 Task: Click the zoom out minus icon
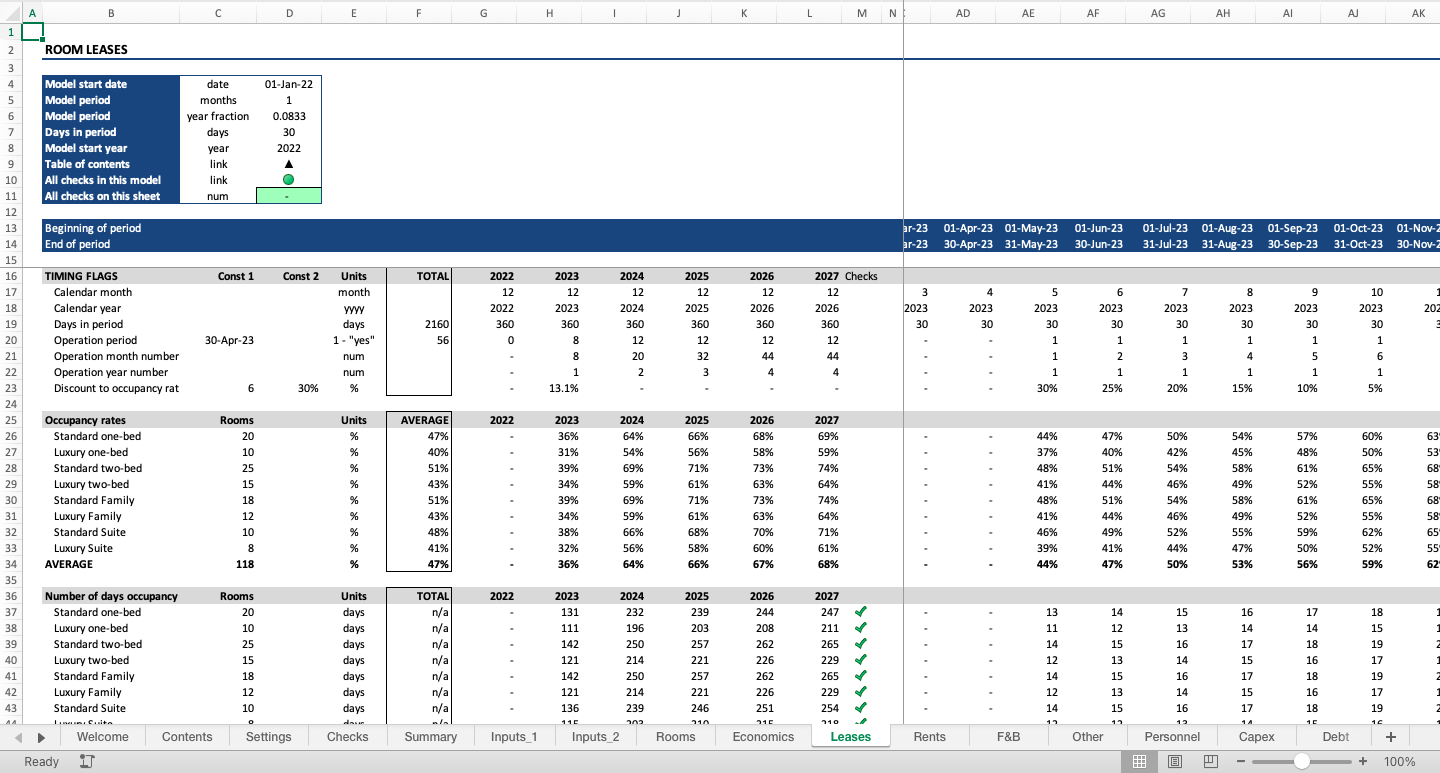(1240, 761)
